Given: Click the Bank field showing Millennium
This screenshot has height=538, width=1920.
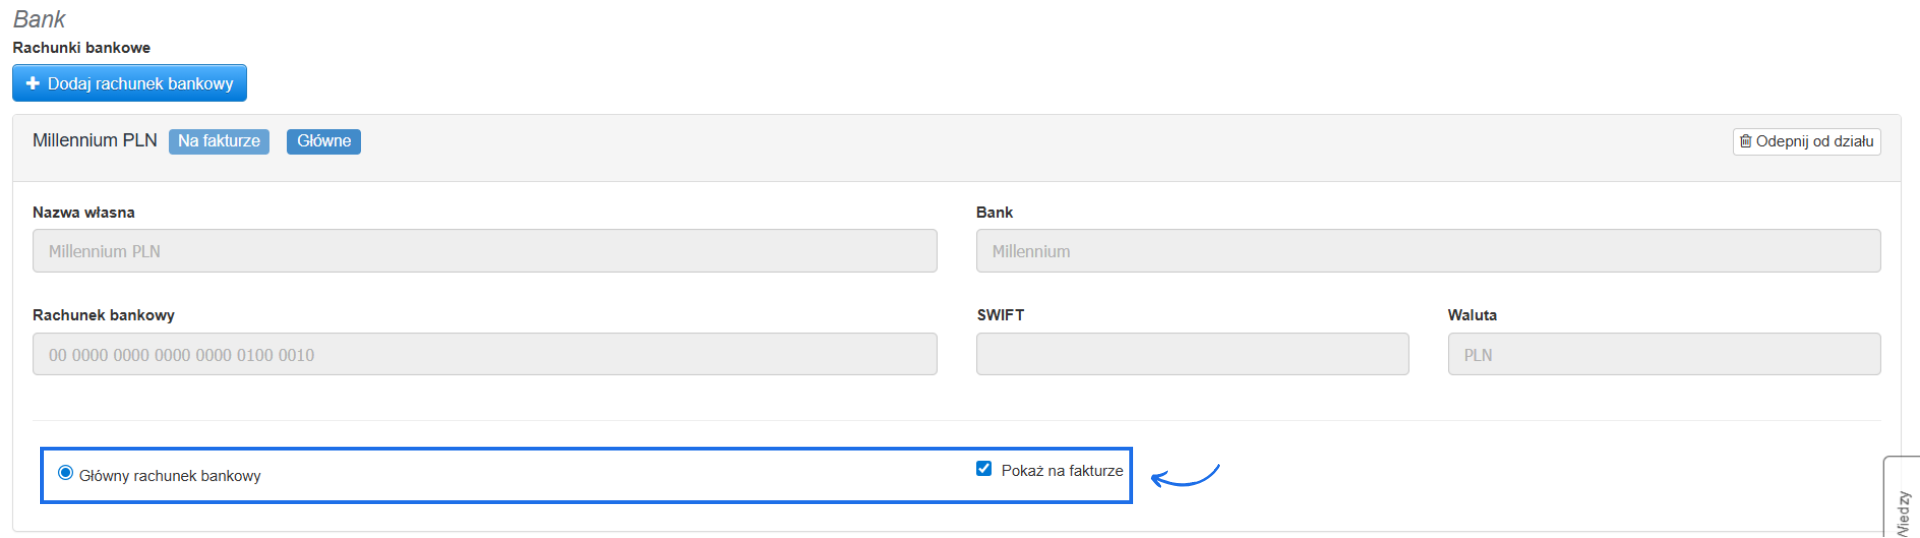Looking at the screenshot, I should 1427,252.
